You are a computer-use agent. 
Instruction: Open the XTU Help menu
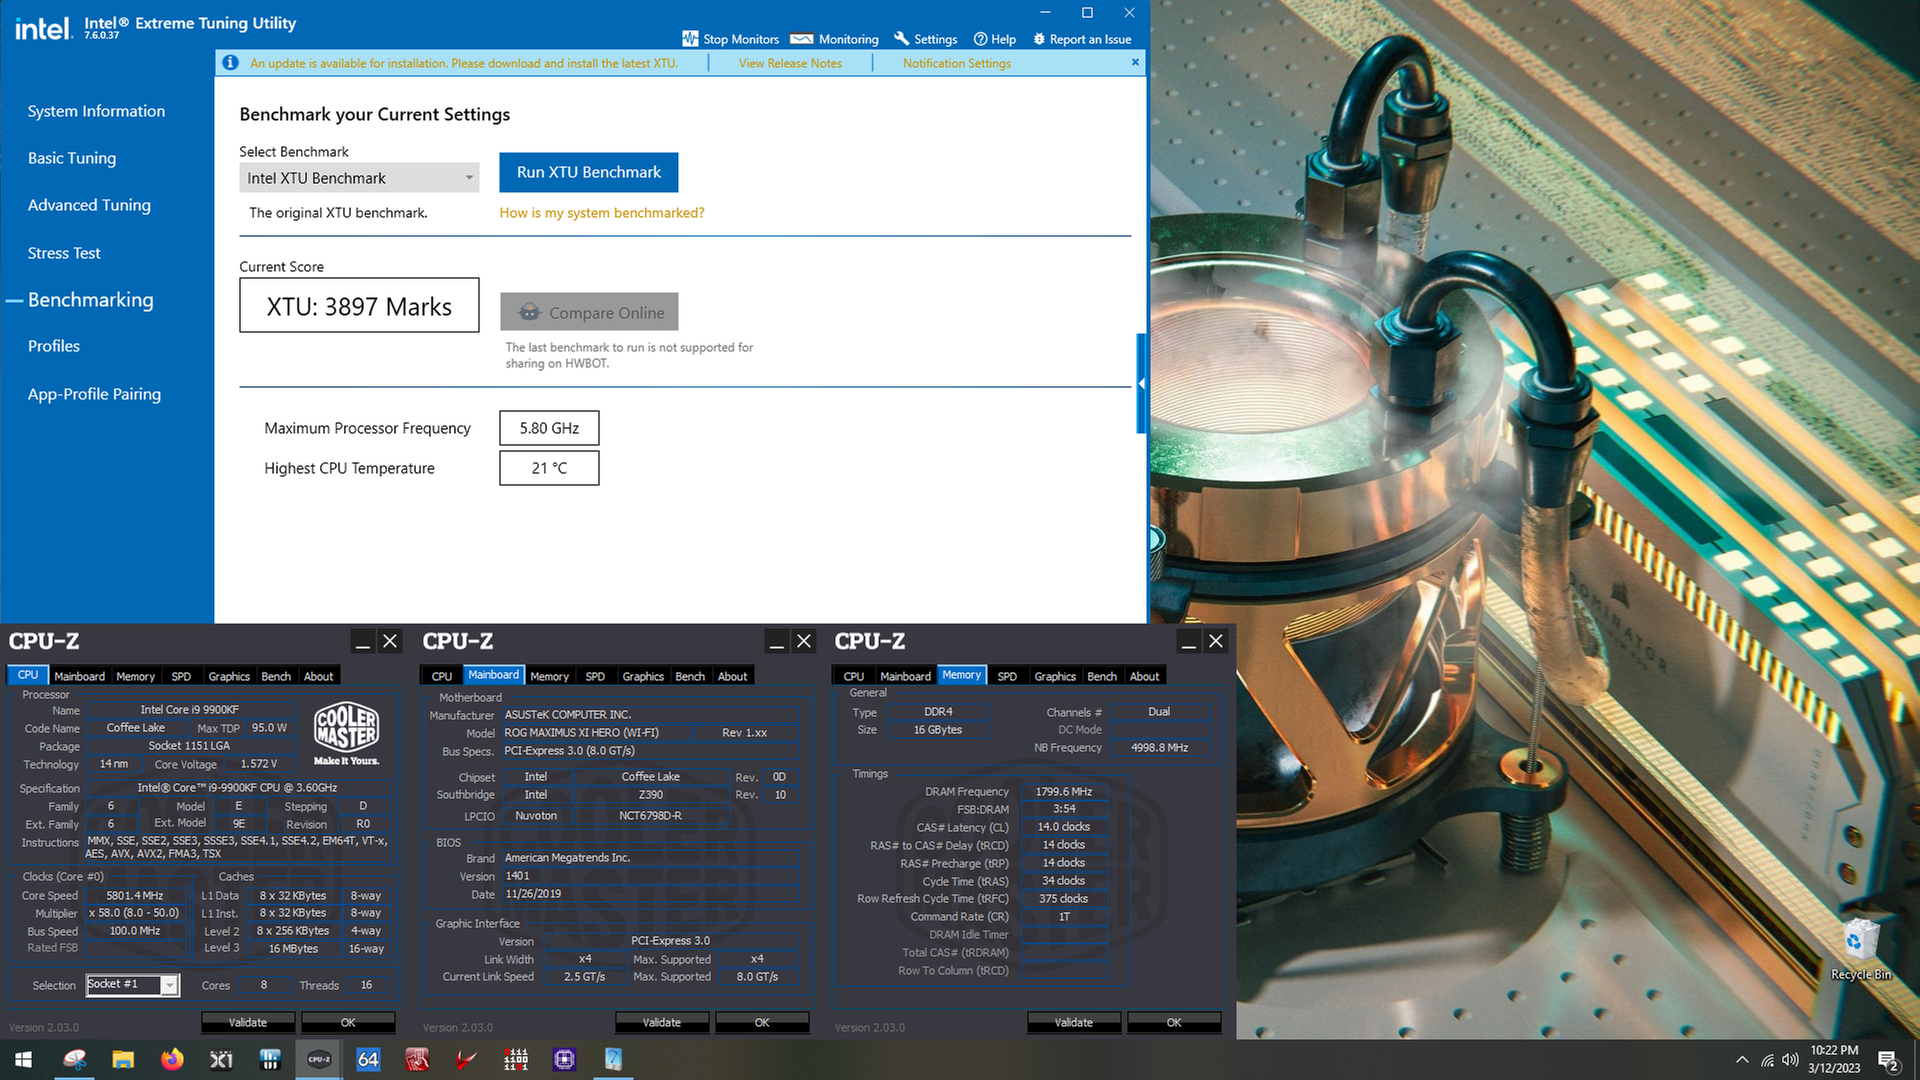tap(995, 39)
